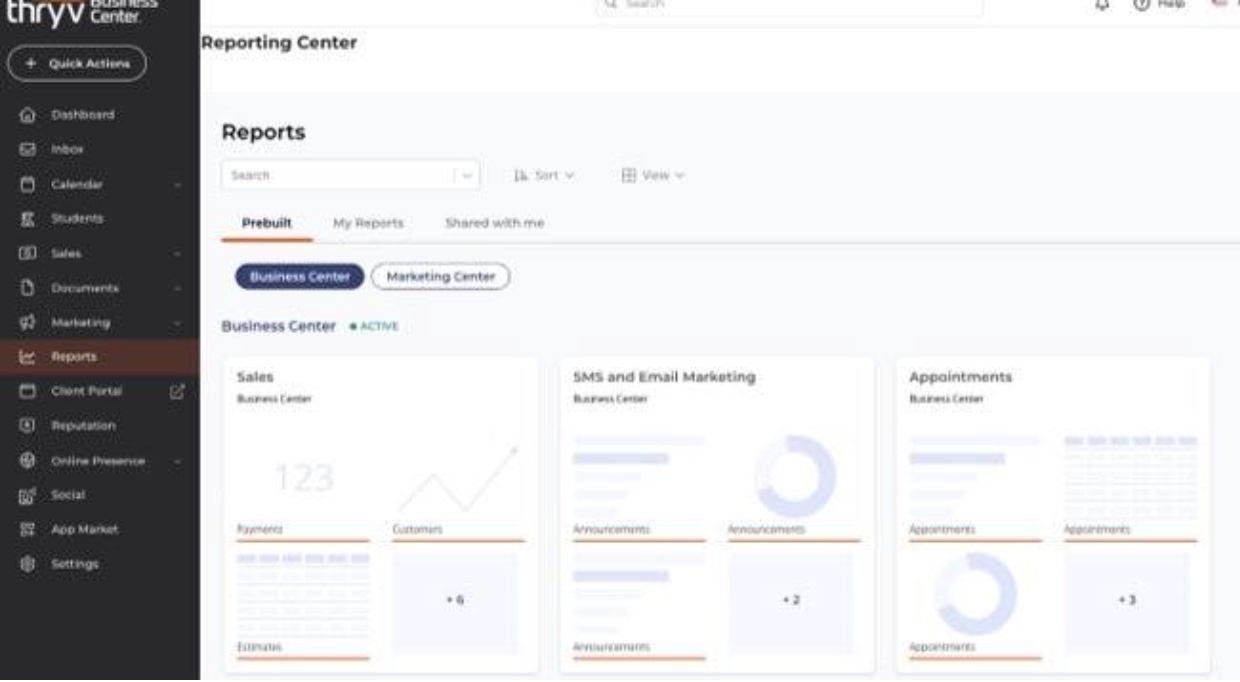Screen dimensions: 1240x682
Task: Click the Students sidebar icon
Action: (29, 219)
